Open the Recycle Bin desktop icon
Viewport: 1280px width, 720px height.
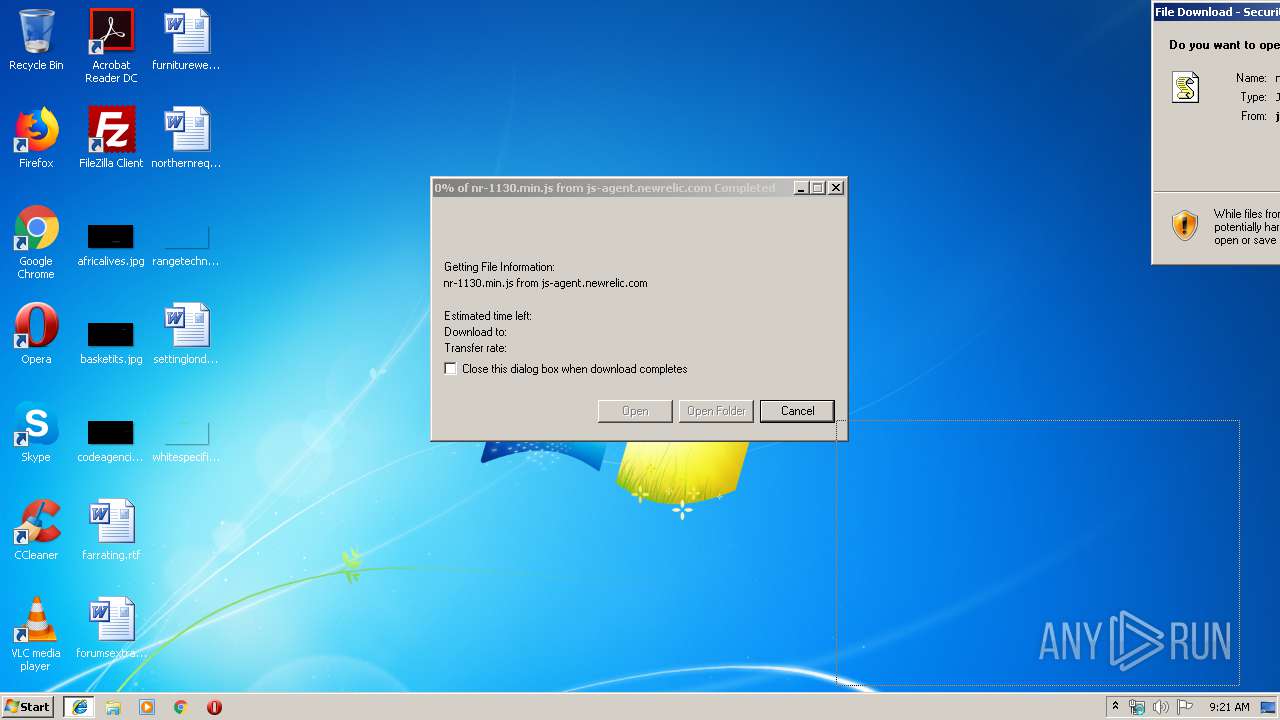[x=36, y=40]
